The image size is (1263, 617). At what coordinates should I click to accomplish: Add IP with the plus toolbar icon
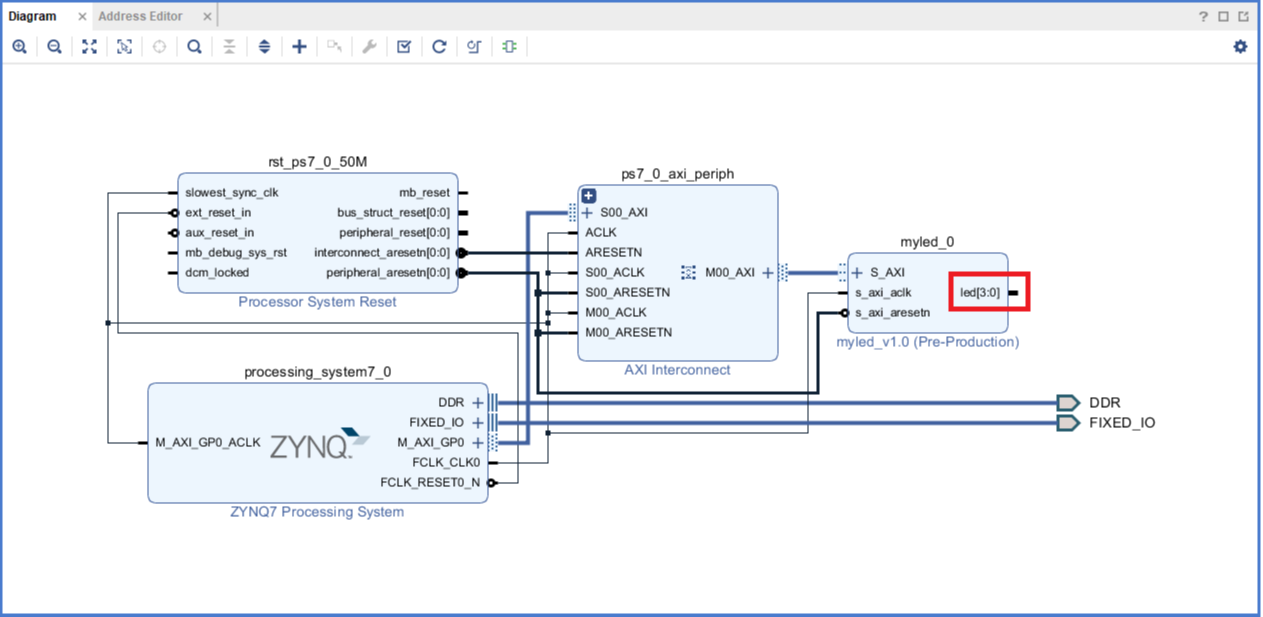299,47
